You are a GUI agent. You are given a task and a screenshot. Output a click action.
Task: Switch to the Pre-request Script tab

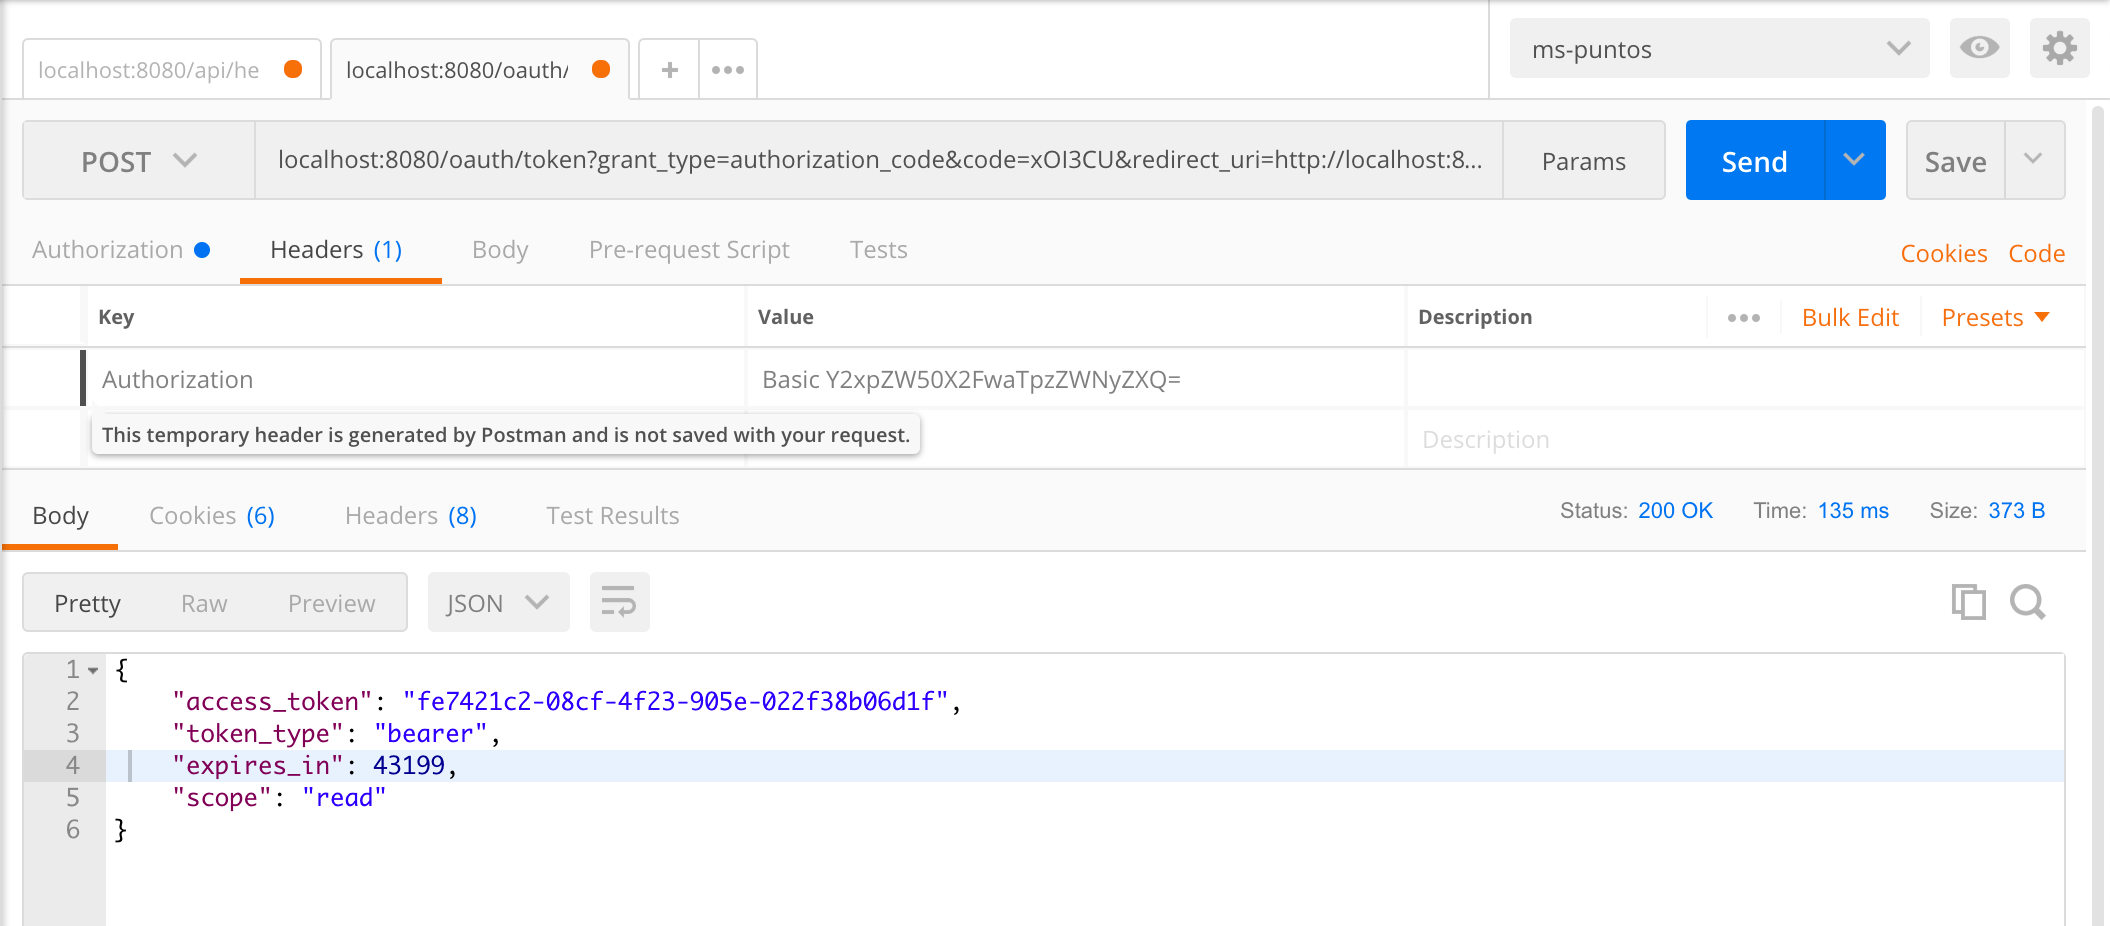point(688,250)
